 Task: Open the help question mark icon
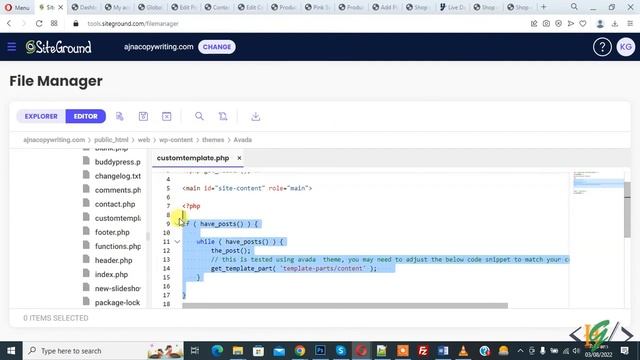tap(602, 47)
